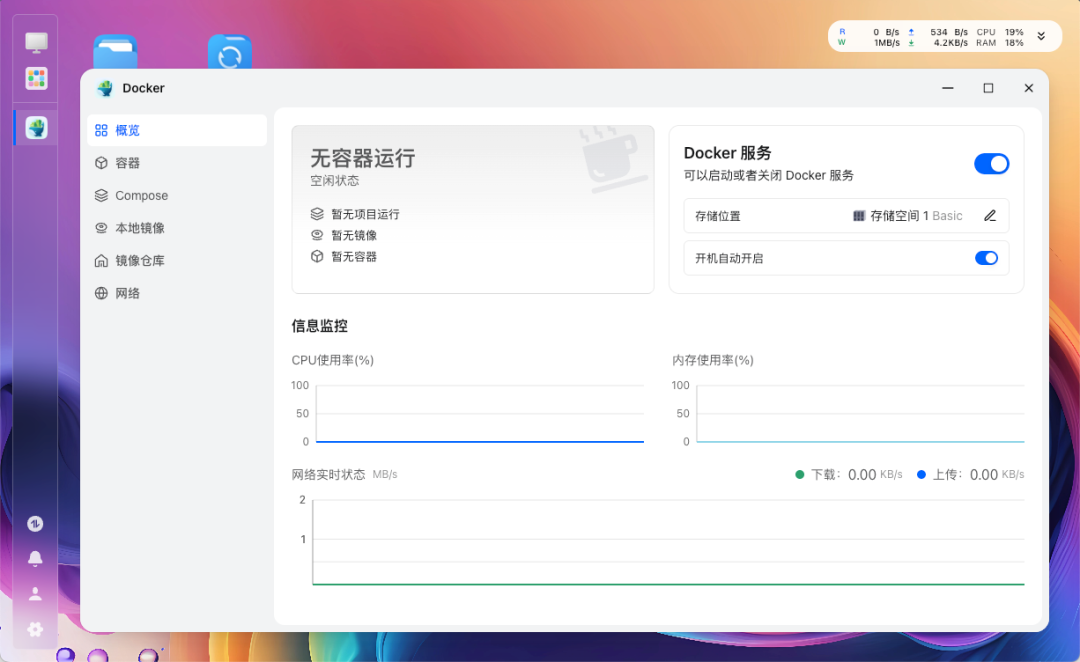Viewport: 1080px width, 662px height.
Task: Turn off 开机自动开启 switch
Action: coord(986,258)
